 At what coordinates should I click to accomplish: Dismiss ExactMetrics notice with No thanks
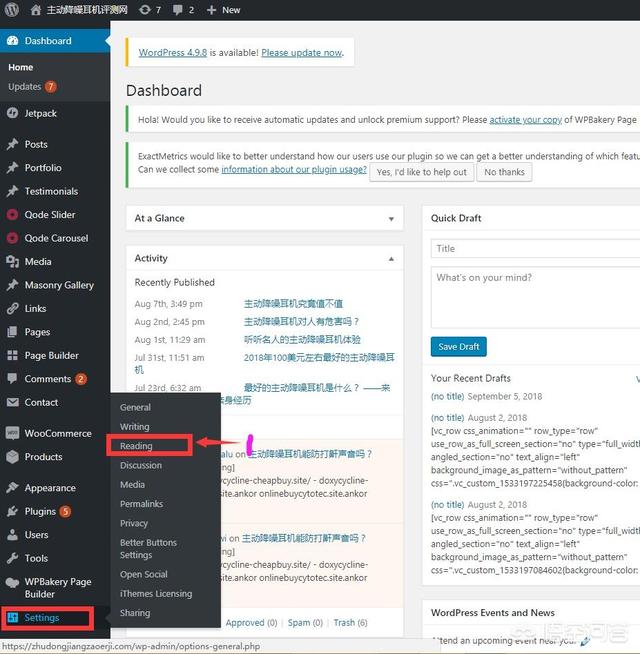coord(504,172)
